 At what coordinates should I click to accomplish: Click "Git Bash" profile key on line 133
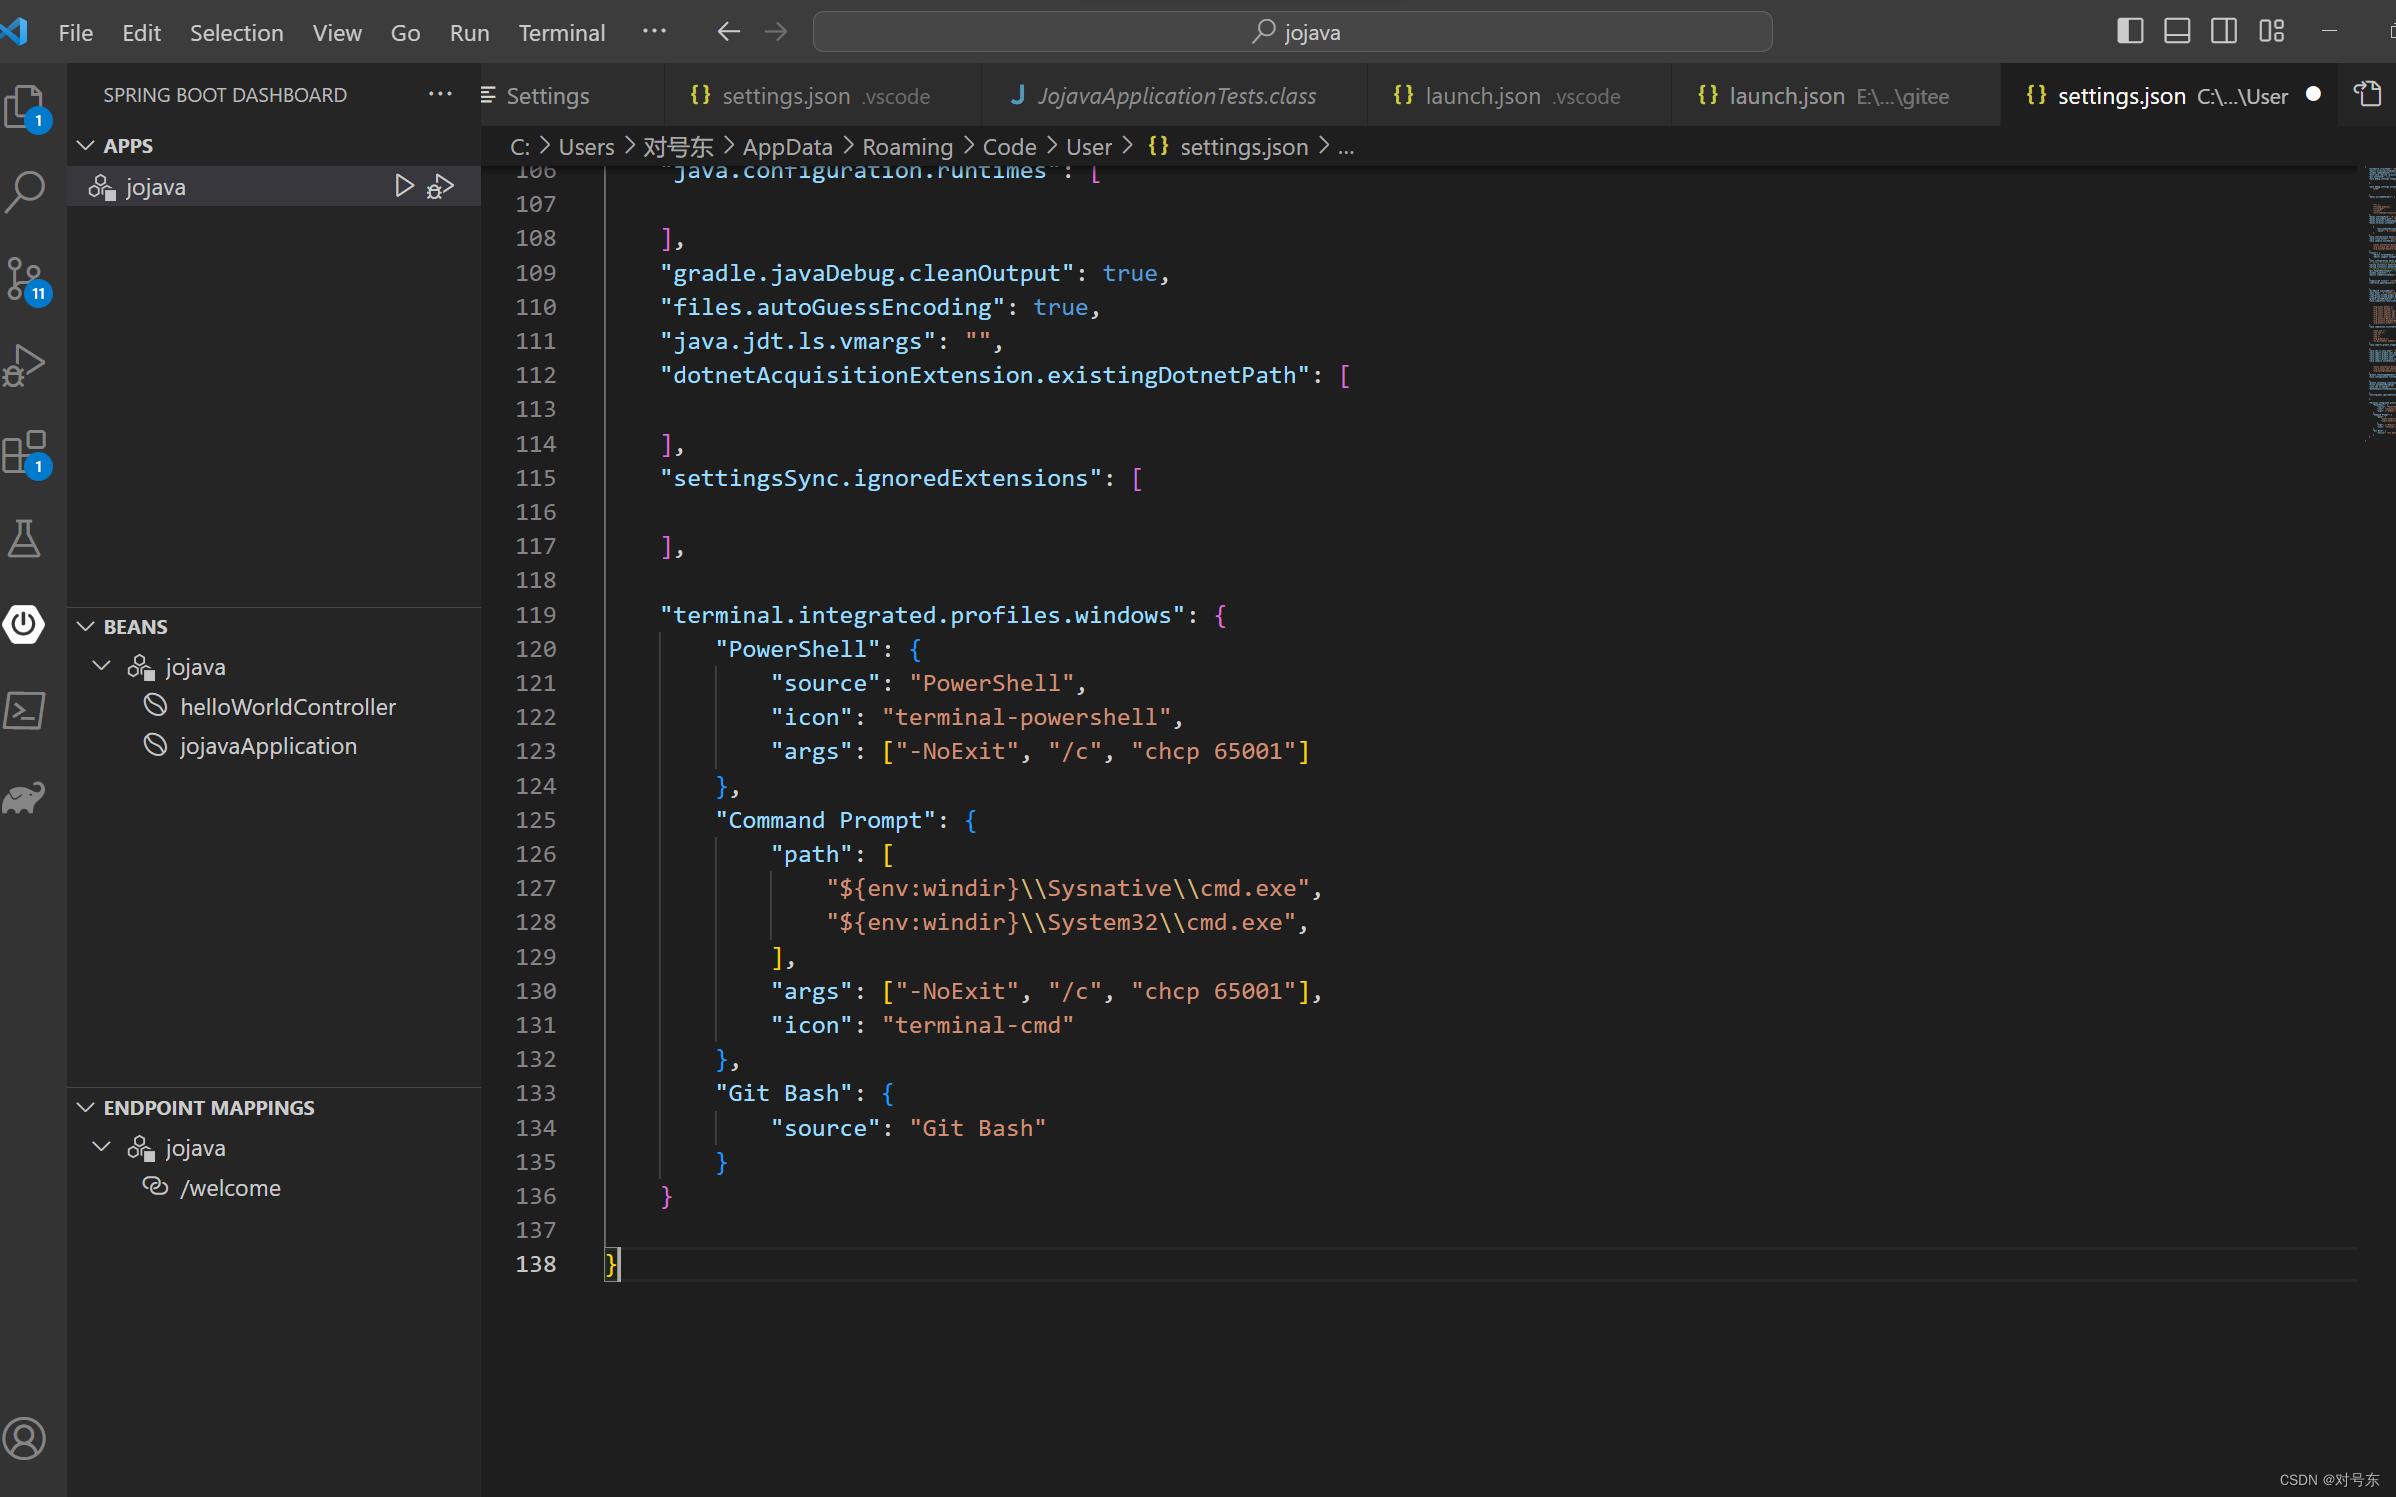click(783, 1093)
